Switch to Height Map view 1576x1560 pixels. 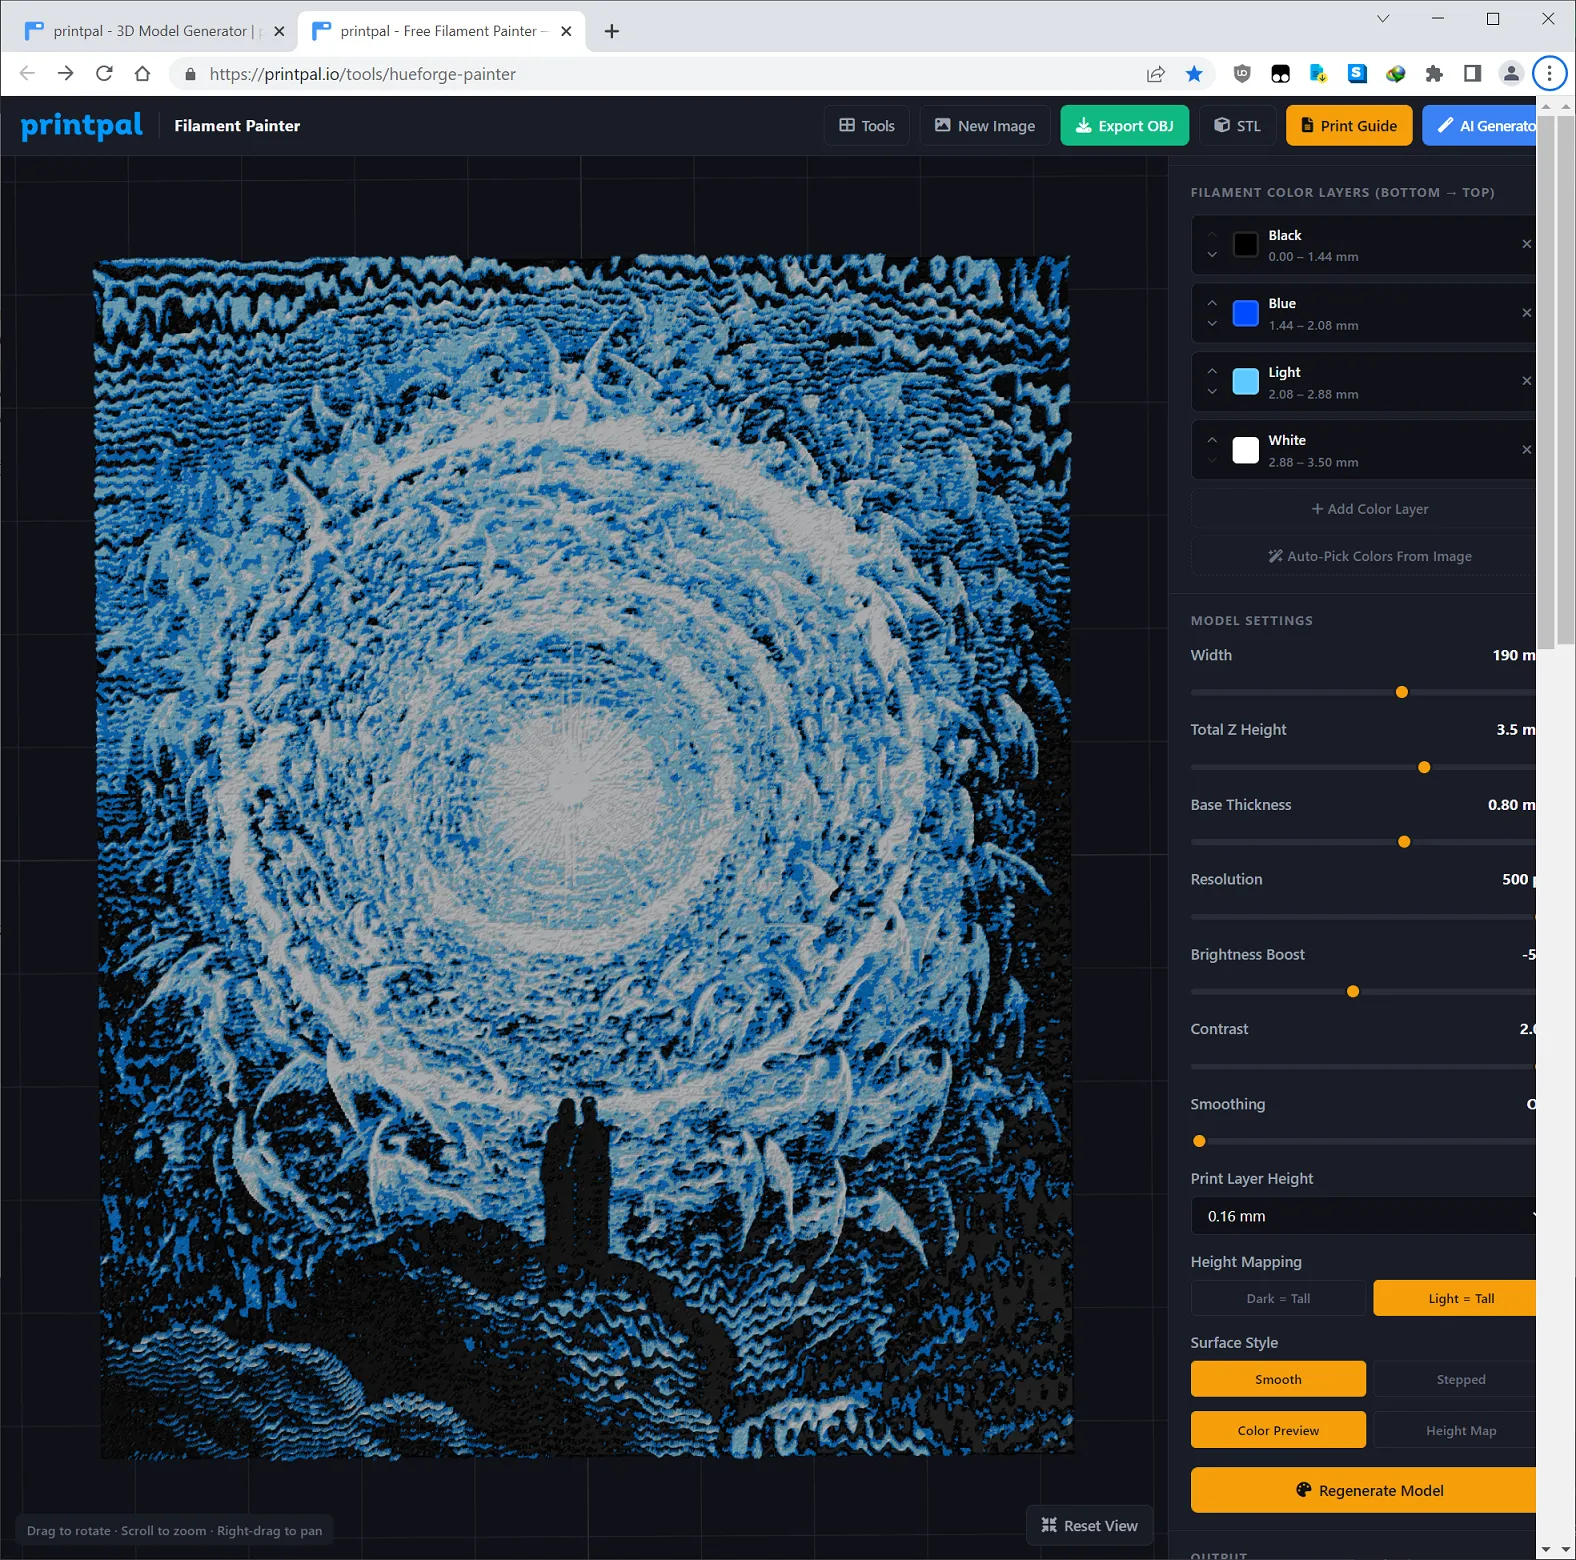pyautogui.click(x=1455, y=1430)
